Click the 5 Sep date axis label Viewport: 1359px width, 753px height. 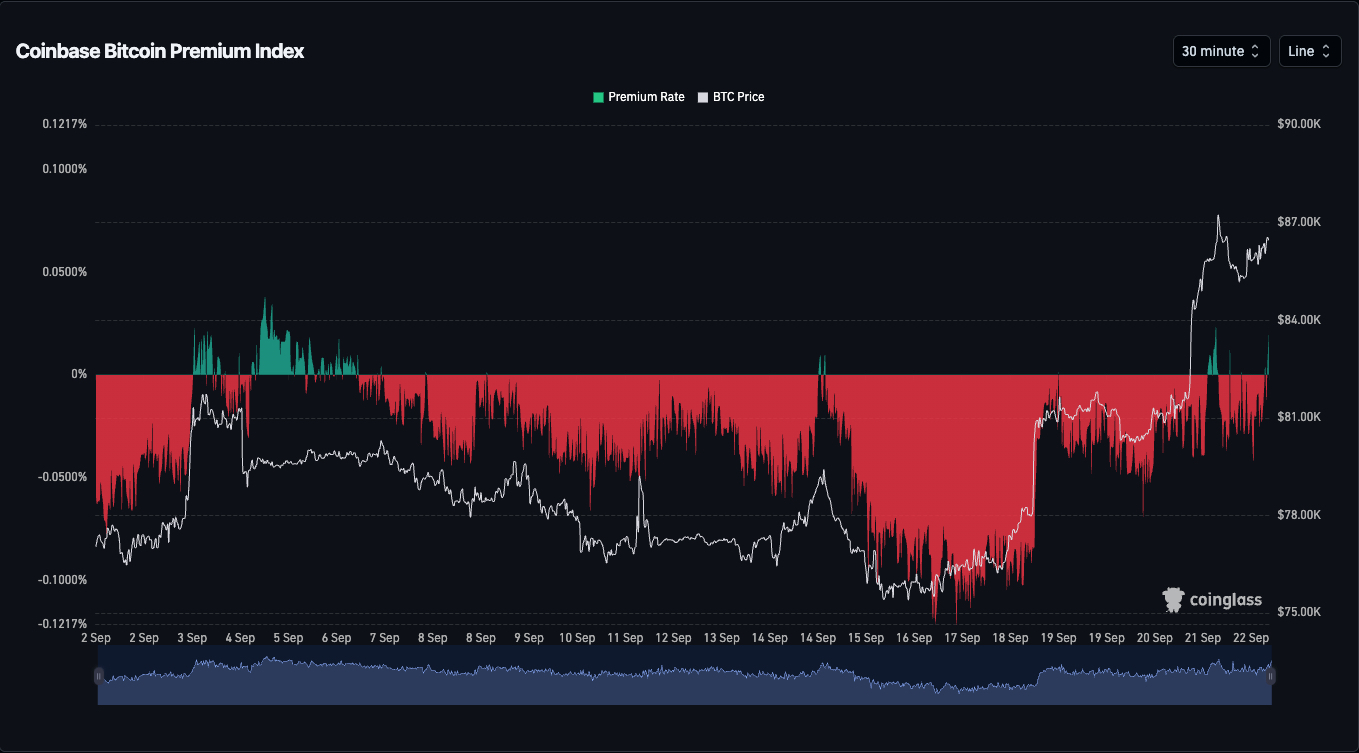pyautogui.click(x=288, y=637)
